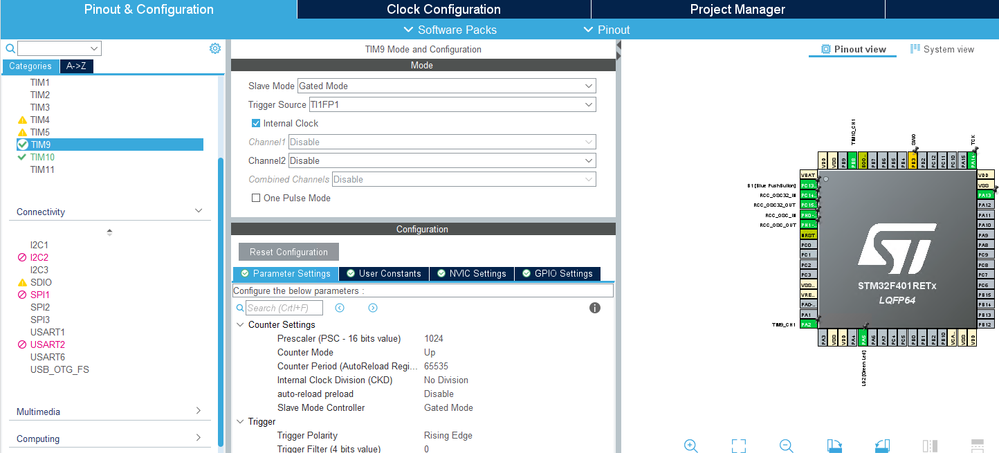Click the NRST pin
The width and height of the screenshot is (999, 453).
[808, 235]
